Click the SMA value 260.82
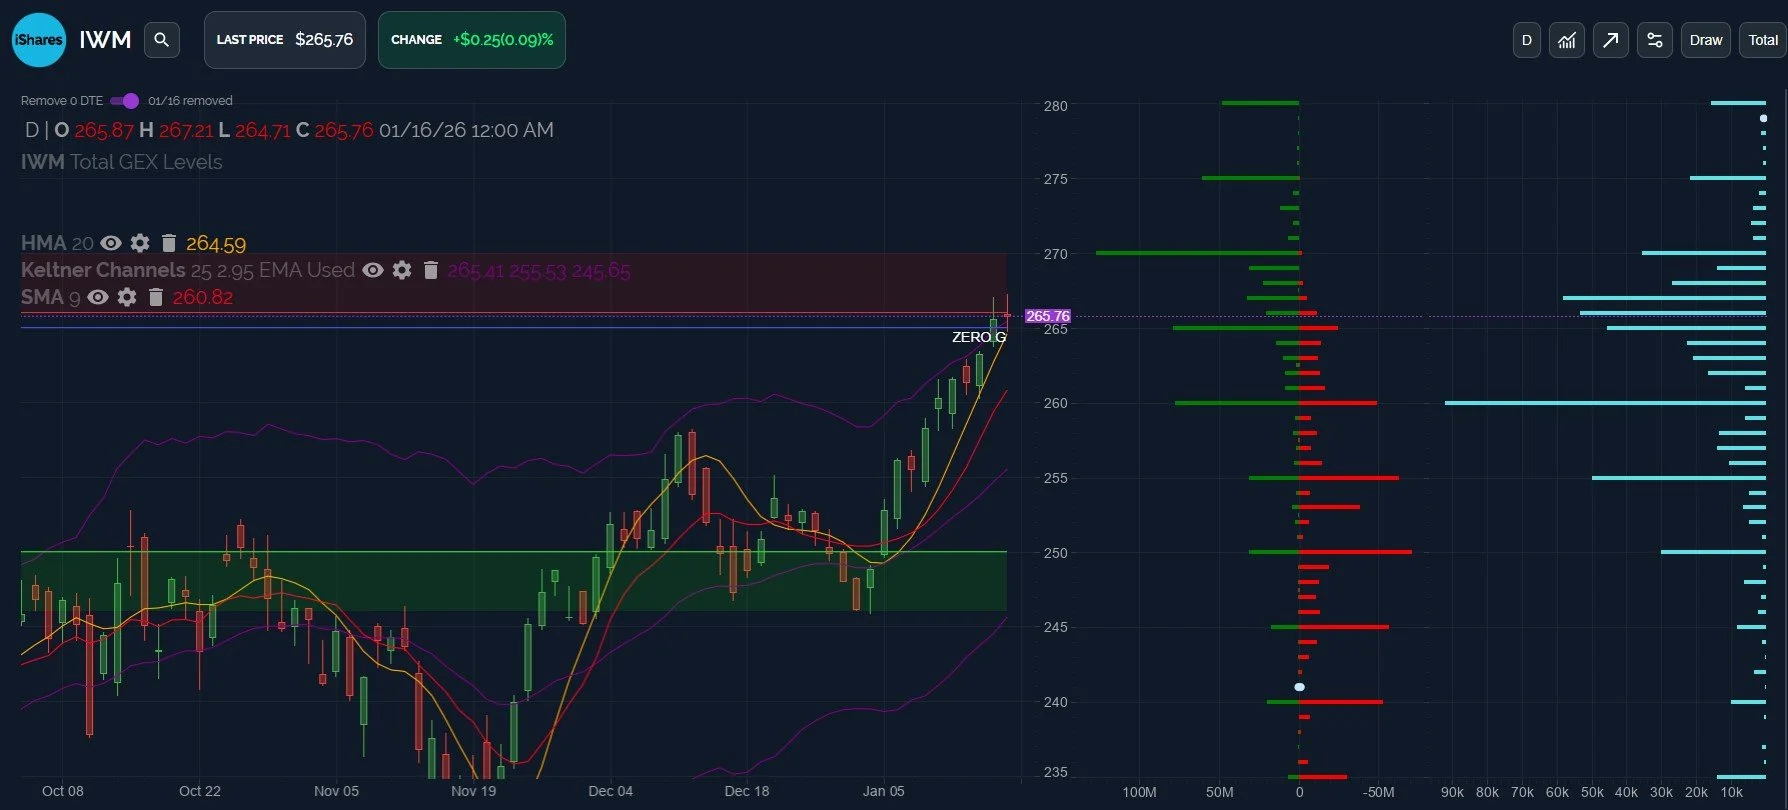This screenshot has width=1788, height=810. click(x=203, y=297)
